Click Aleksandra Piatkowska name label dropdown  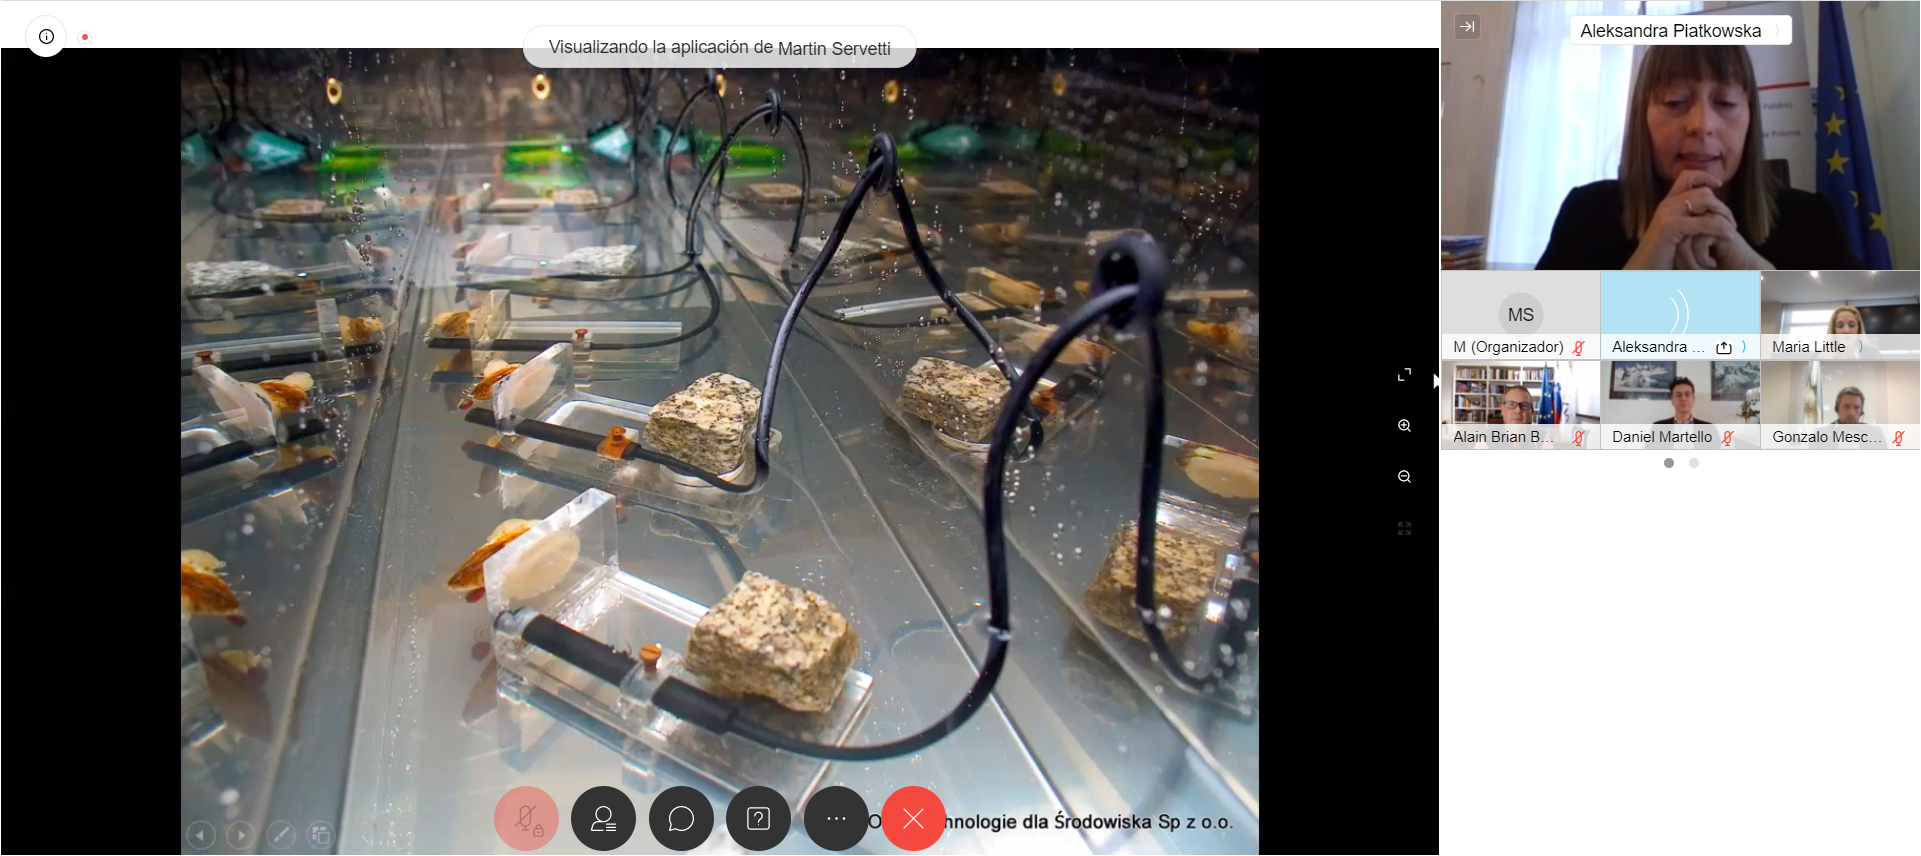(x=1680, y=31)
